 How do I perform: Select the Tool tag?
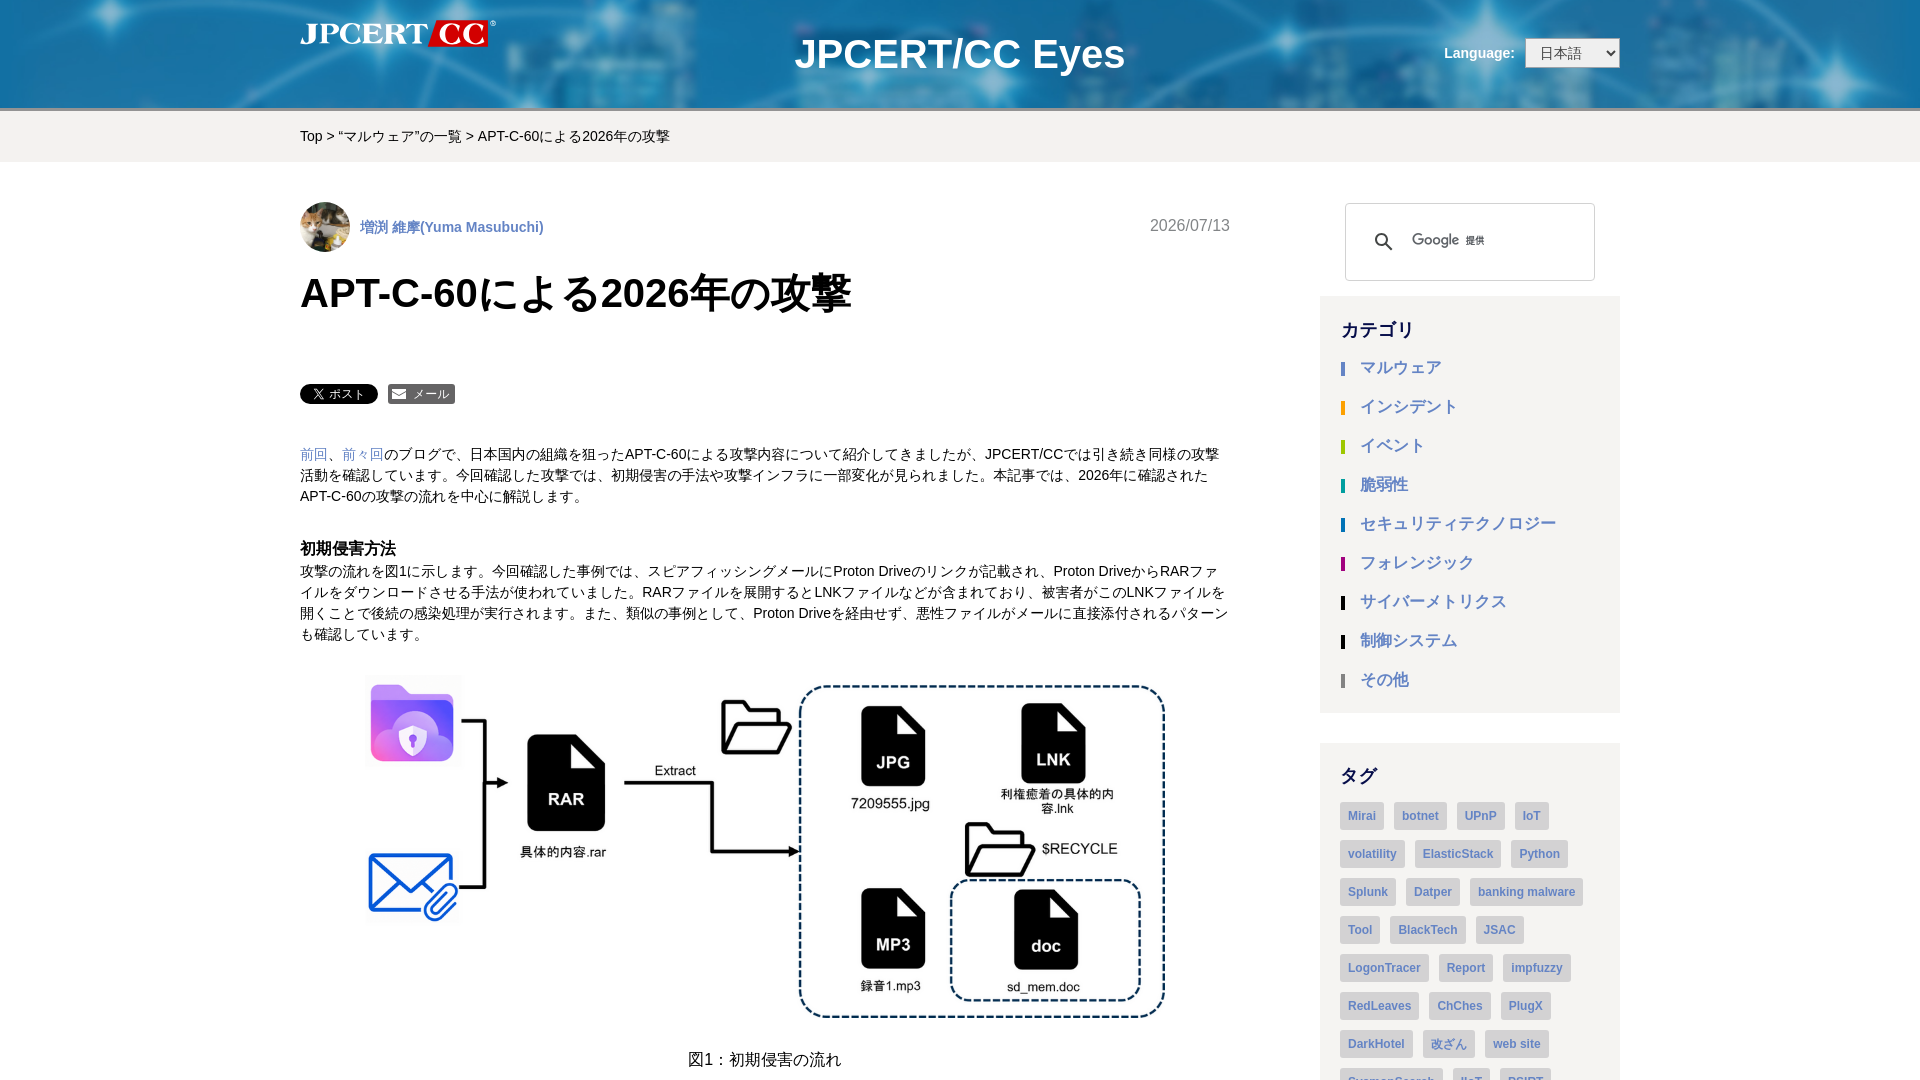(x=1360, y=930)
